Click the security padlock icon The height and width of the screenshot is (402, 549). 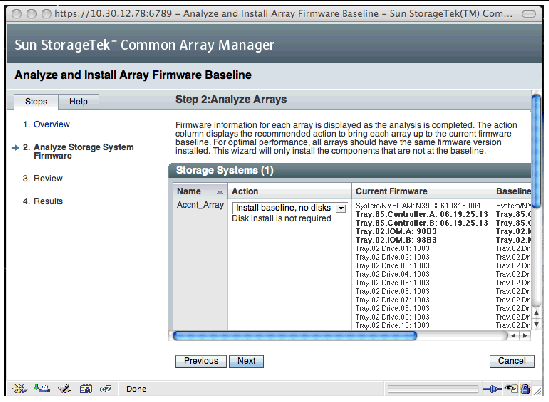tap(525, 389)
